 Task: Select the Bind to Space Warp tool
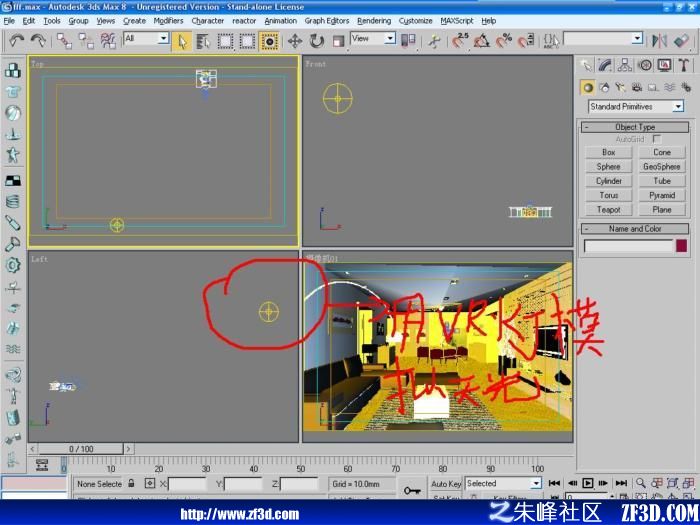coord(108,42)
